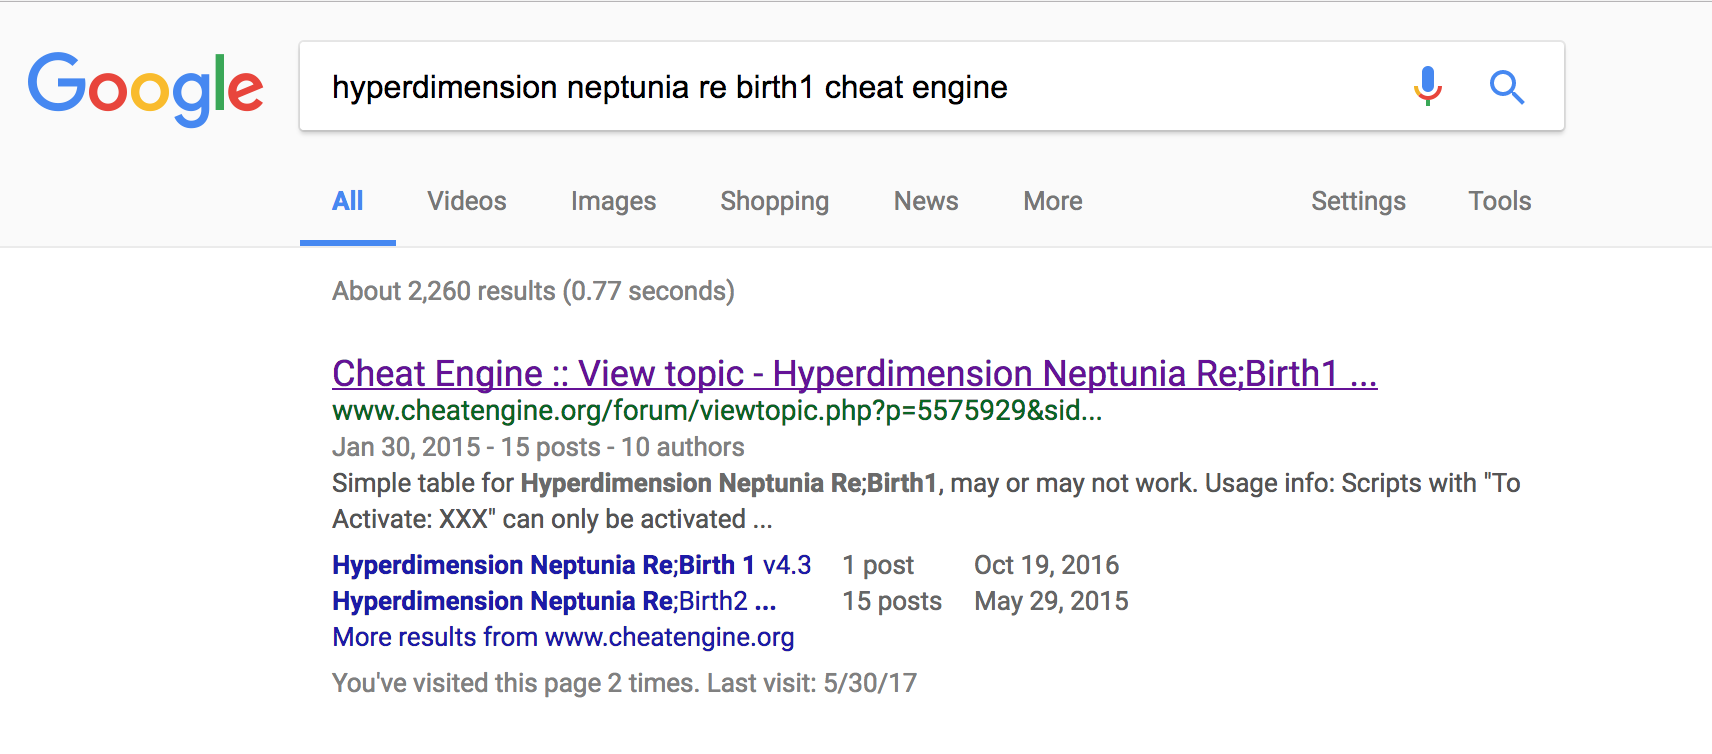Open the Hyperdimension Neptunia Re;Birth 1 v4.3 sitelink
This screenshot has width=1712, height=754.
(x=571, y=565)
